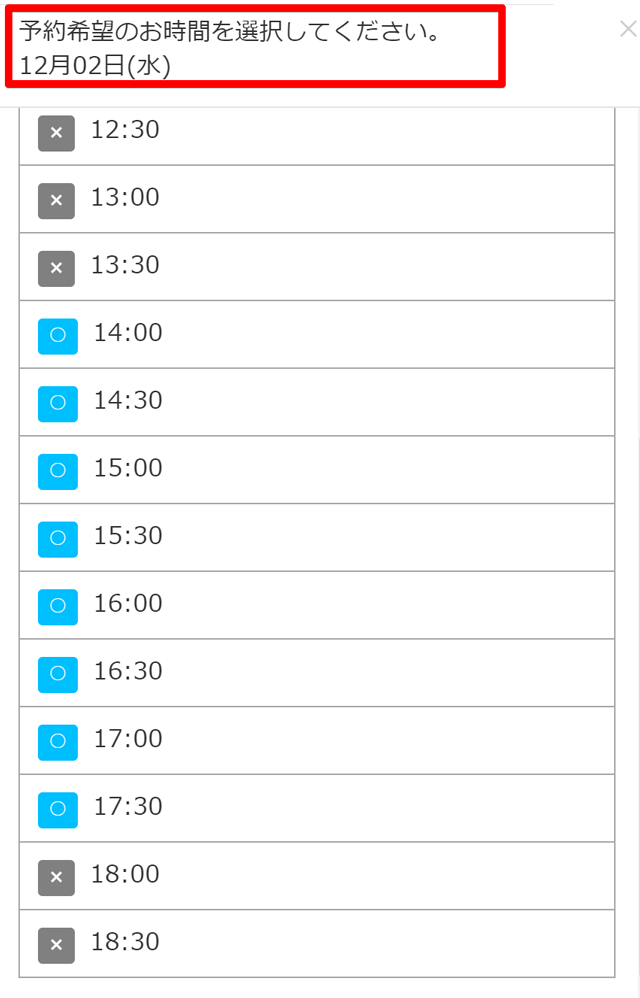The image size is (640, 998).
Task: Click the 12月02日(水) date header text
Action: tap(95, 66)
